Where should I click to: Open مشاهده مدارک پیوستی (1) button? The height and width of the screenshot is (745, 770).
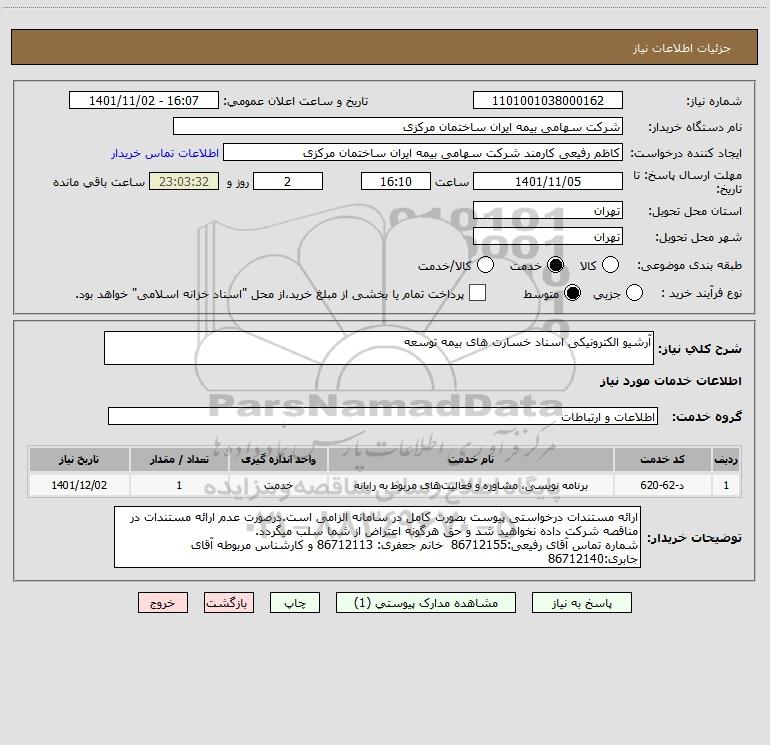click(426, 603)
